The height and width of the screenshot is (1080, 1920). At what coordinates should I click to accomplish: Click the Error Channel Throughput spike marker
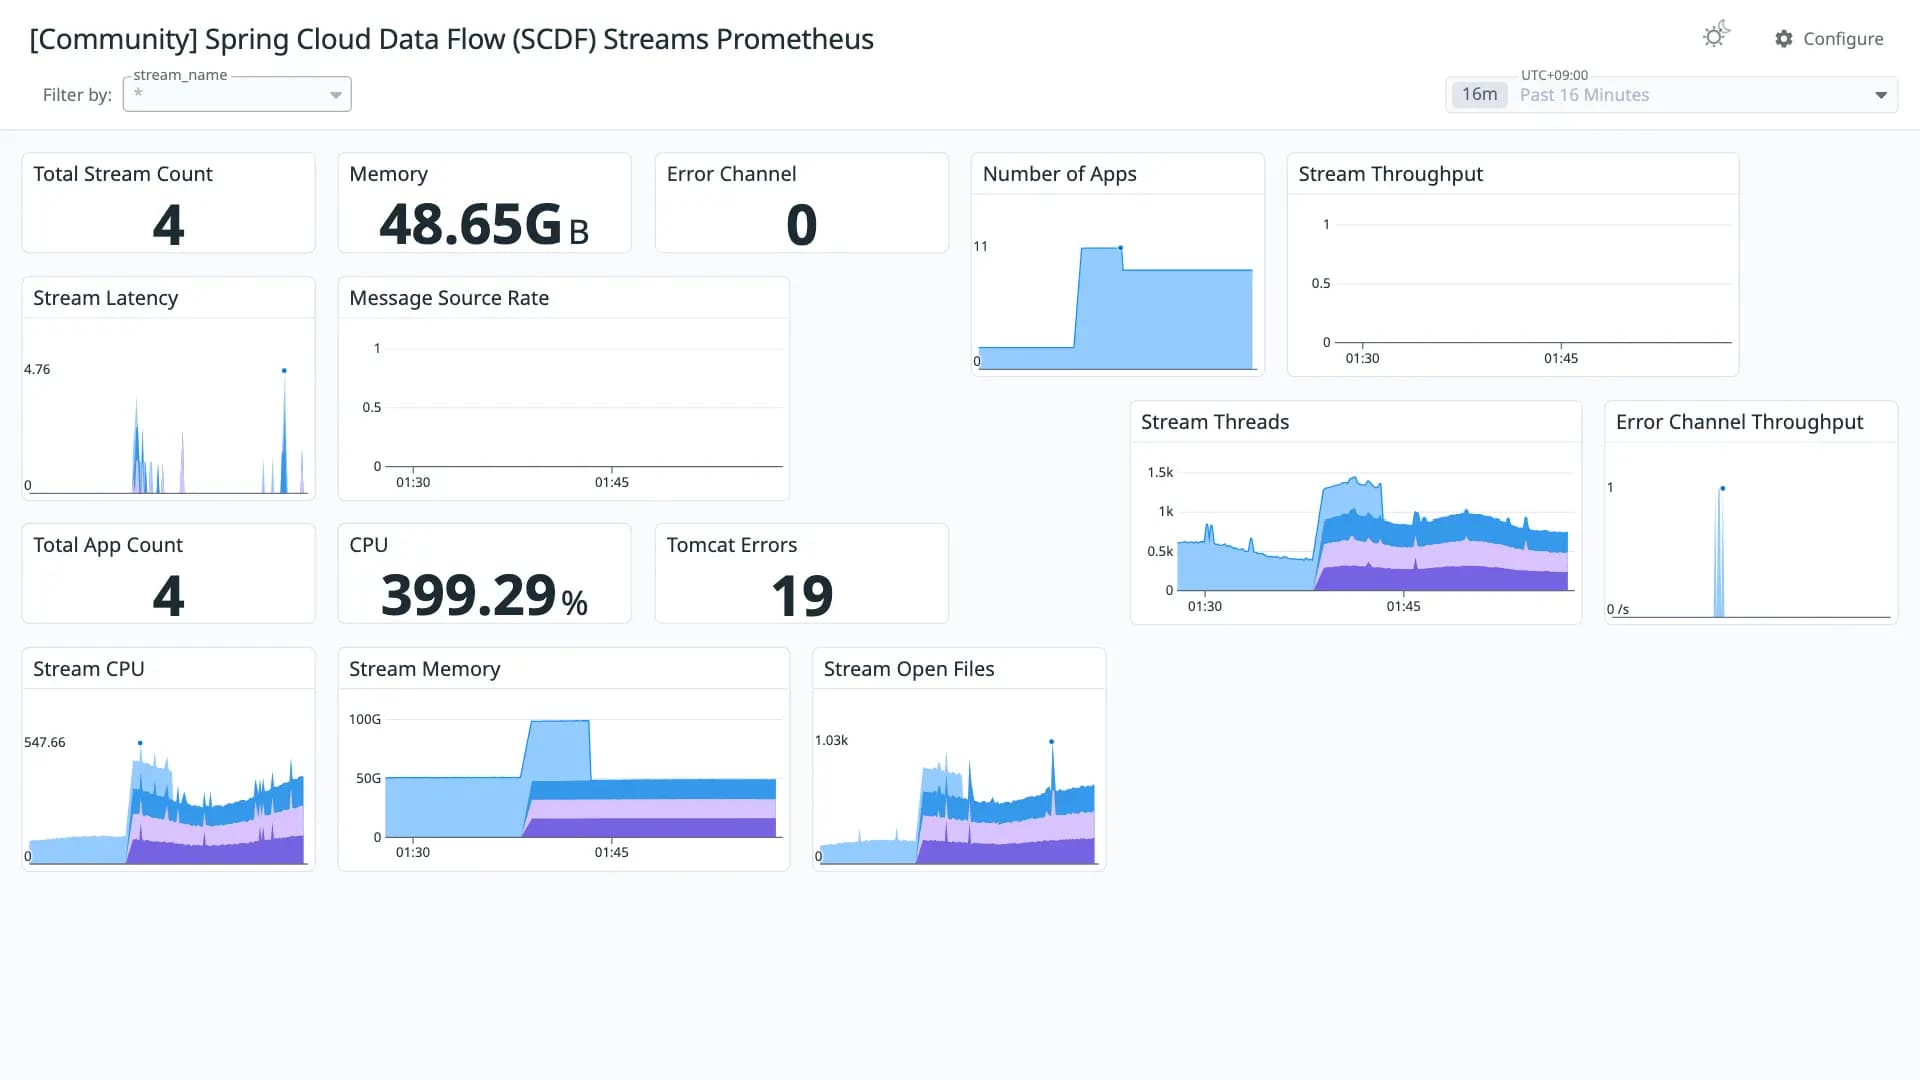tap(1722, 488)
